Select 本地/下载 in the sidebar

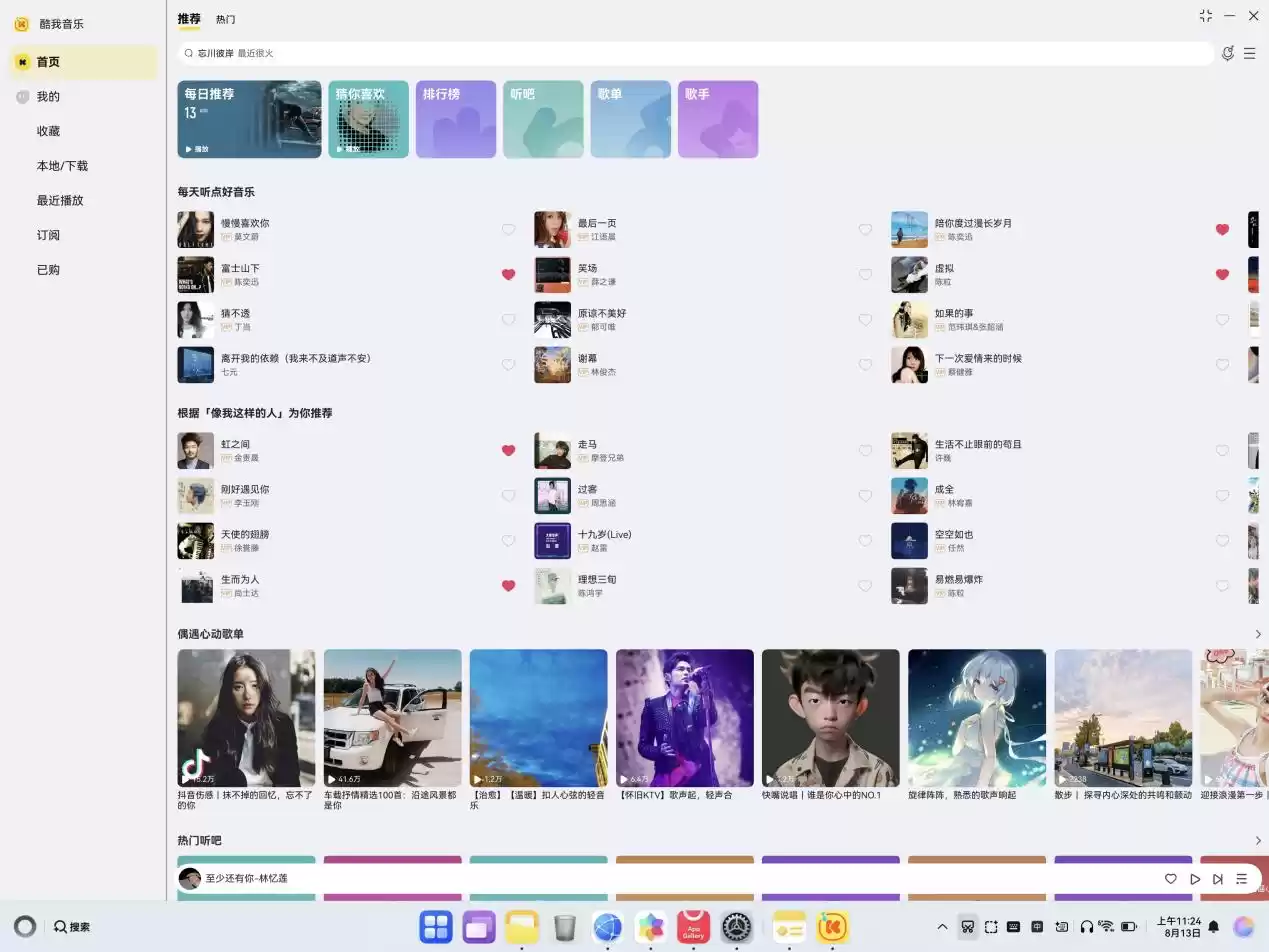[x=62, y=165]
